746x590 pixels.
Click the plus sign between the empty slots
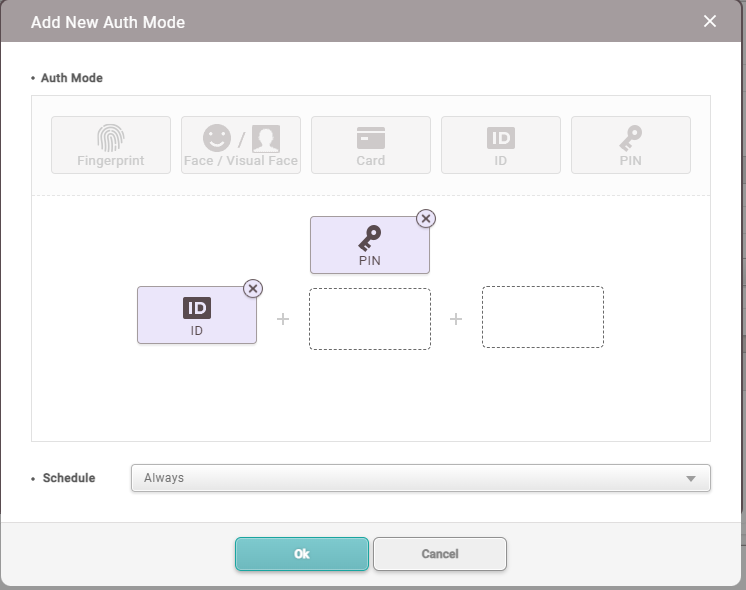point(456,319)
